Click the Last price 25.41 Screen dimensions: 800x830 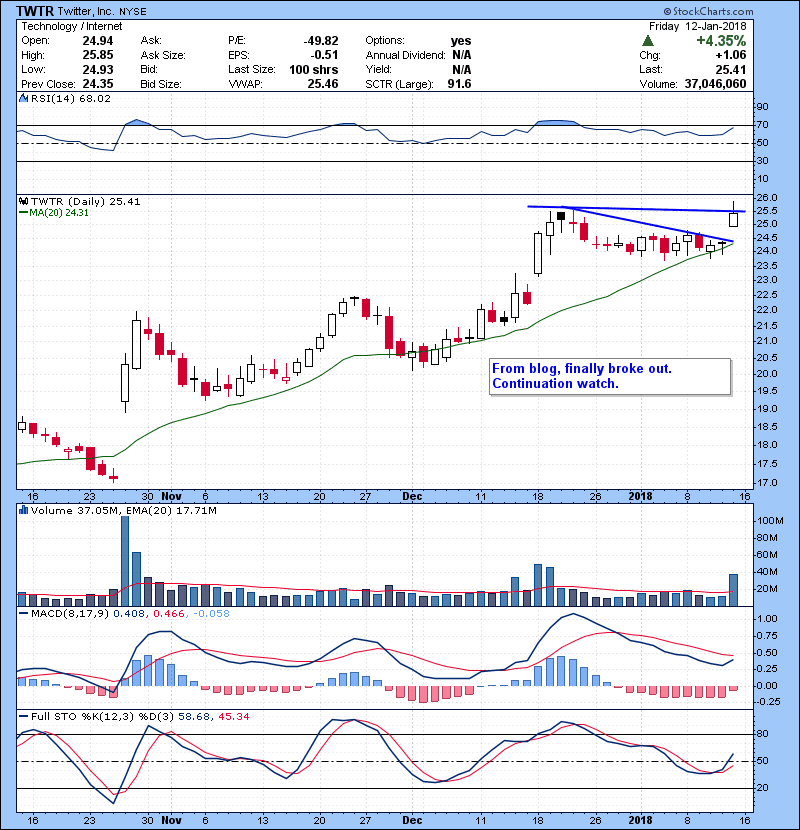point(731,69)
